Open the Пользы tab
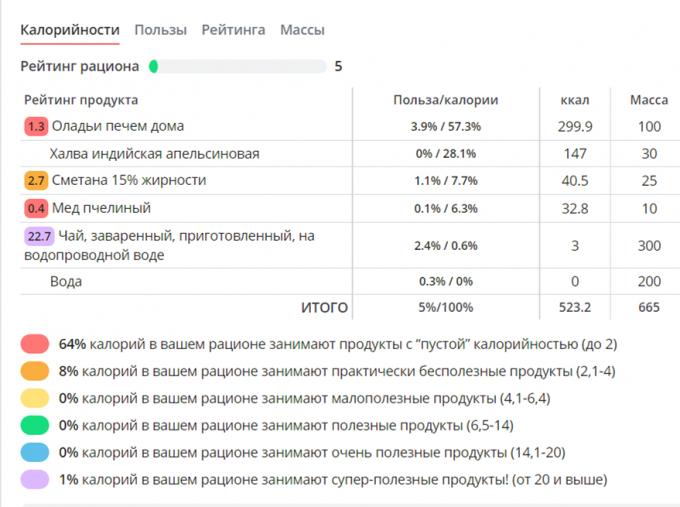This screenshot has width=680, height=507. (160, 30)
